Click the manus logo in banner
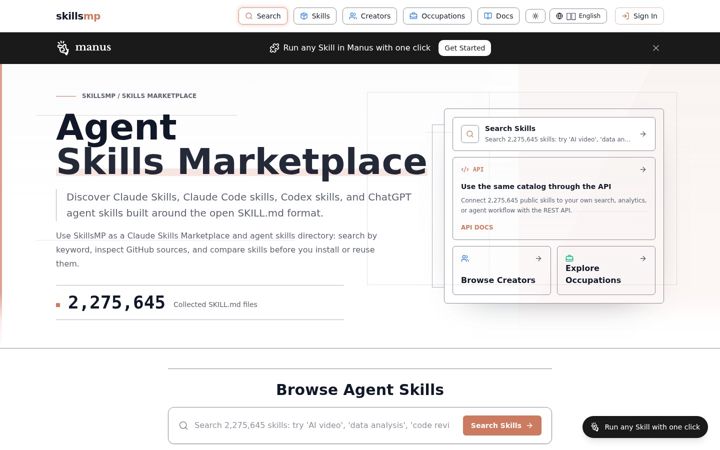The width and height of the screenshot is (720, 450). 84,47
